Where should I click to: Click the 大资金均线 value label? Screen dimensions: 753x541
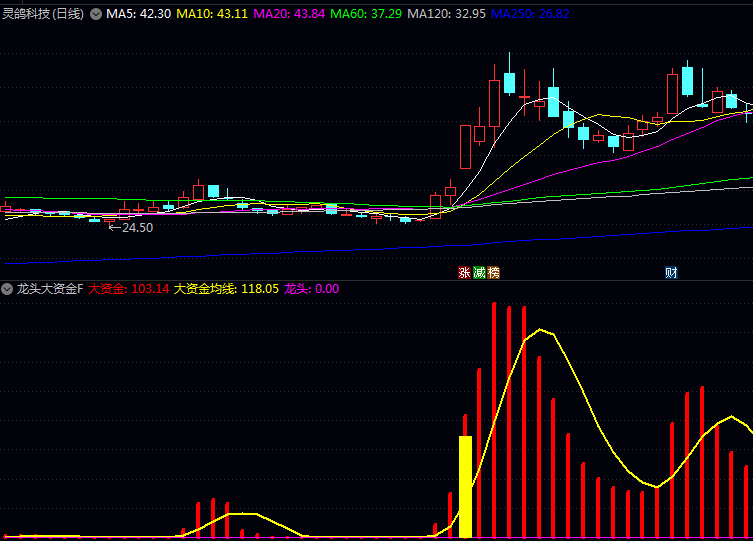click(x=225, y=289)
